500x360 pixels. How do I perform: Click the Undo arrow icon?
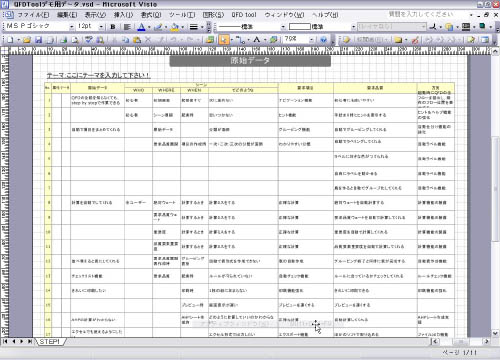[173, 40]
